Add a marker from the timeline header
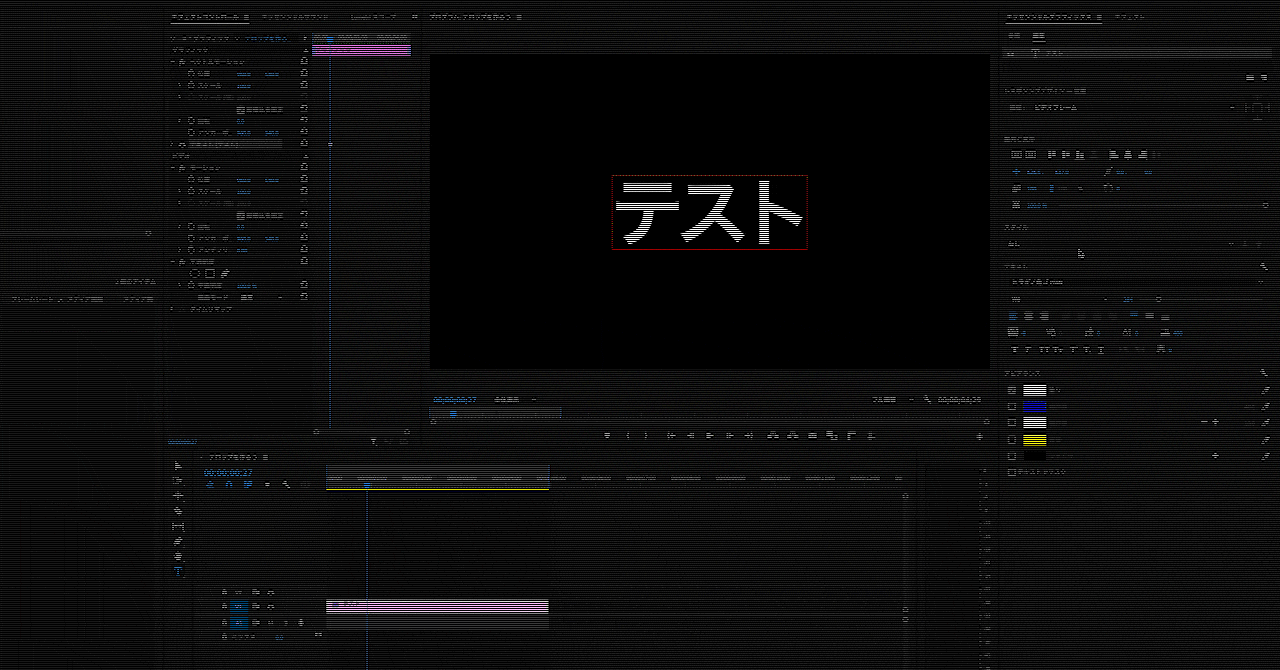This screenshot has width=1280, height=670. (267, 484)
